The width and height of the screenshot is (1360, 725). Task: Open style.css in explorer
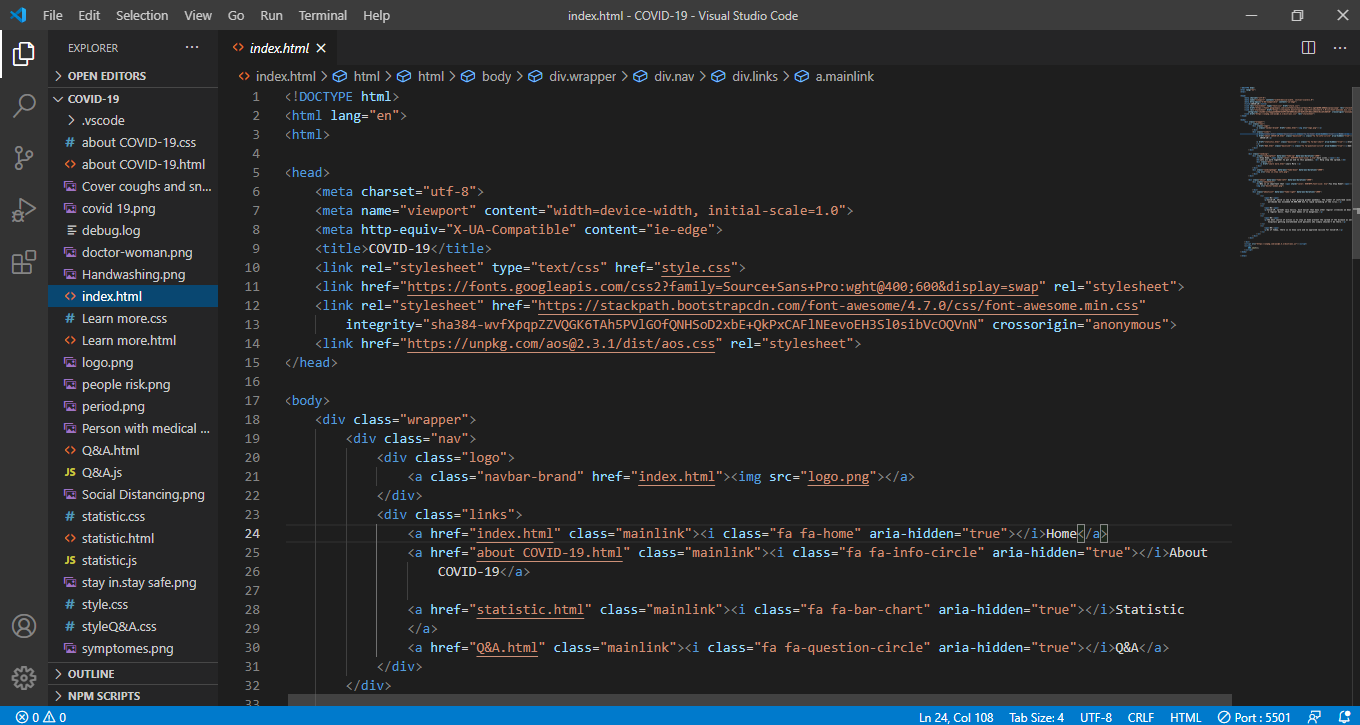tap(133, 605)
